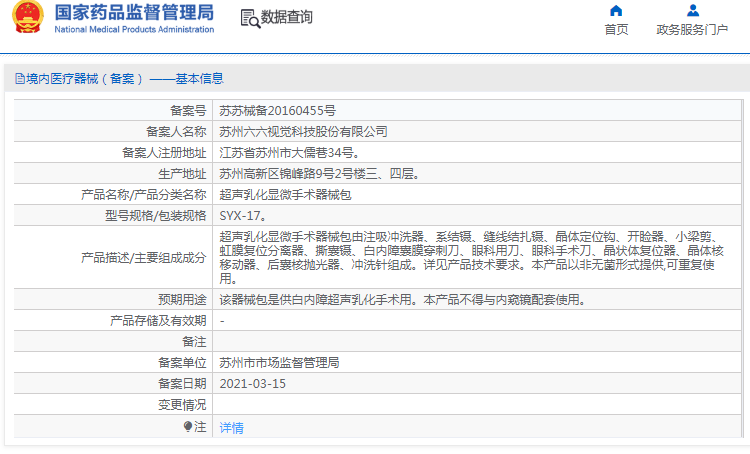
Task: Click the product description paragraph cell
Action: pyautogui.click(x=477, y=257)
